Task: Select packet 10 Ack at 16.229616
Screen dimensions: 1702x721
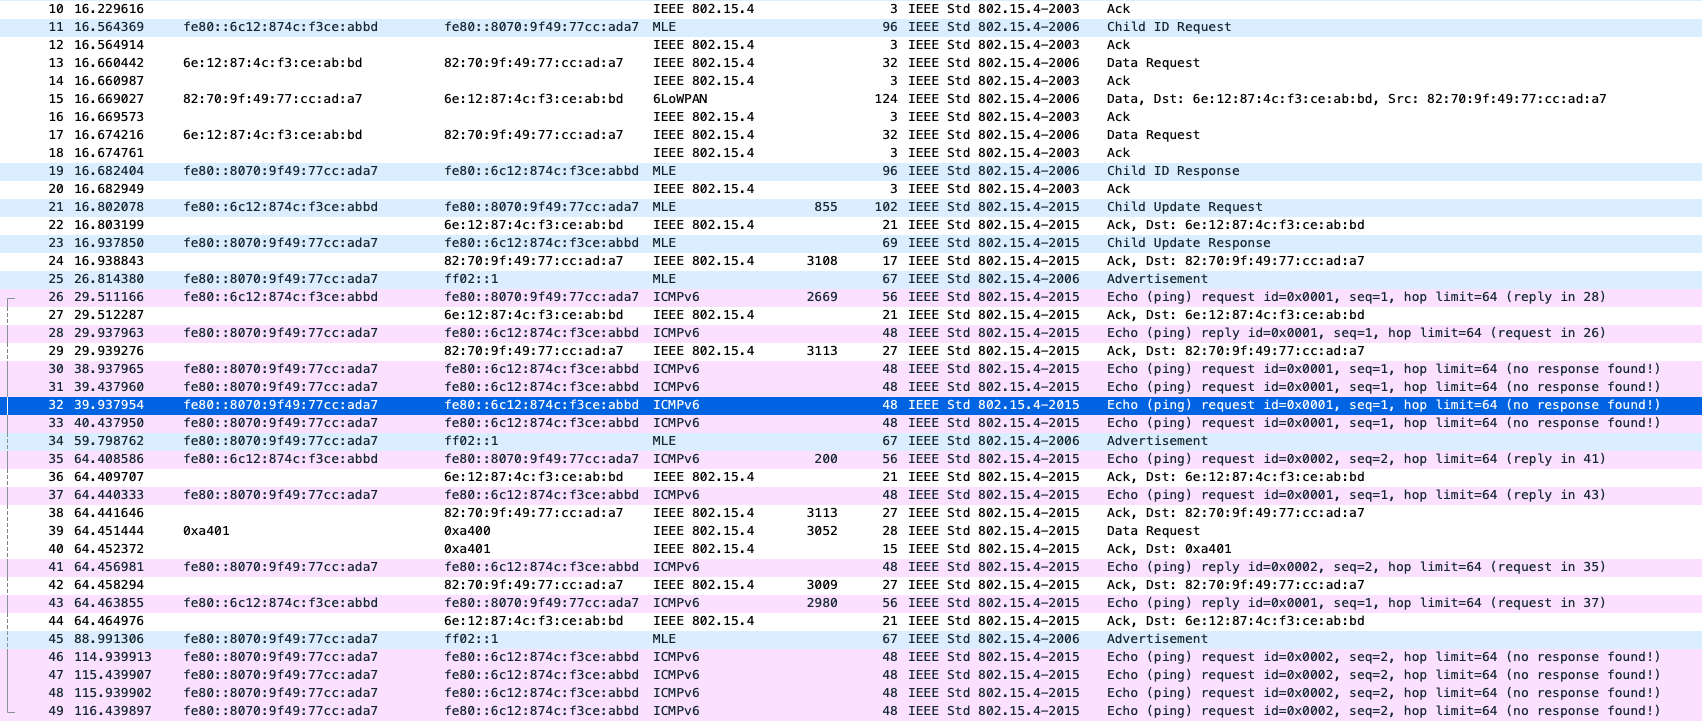Action: click(x=851, y=9)
